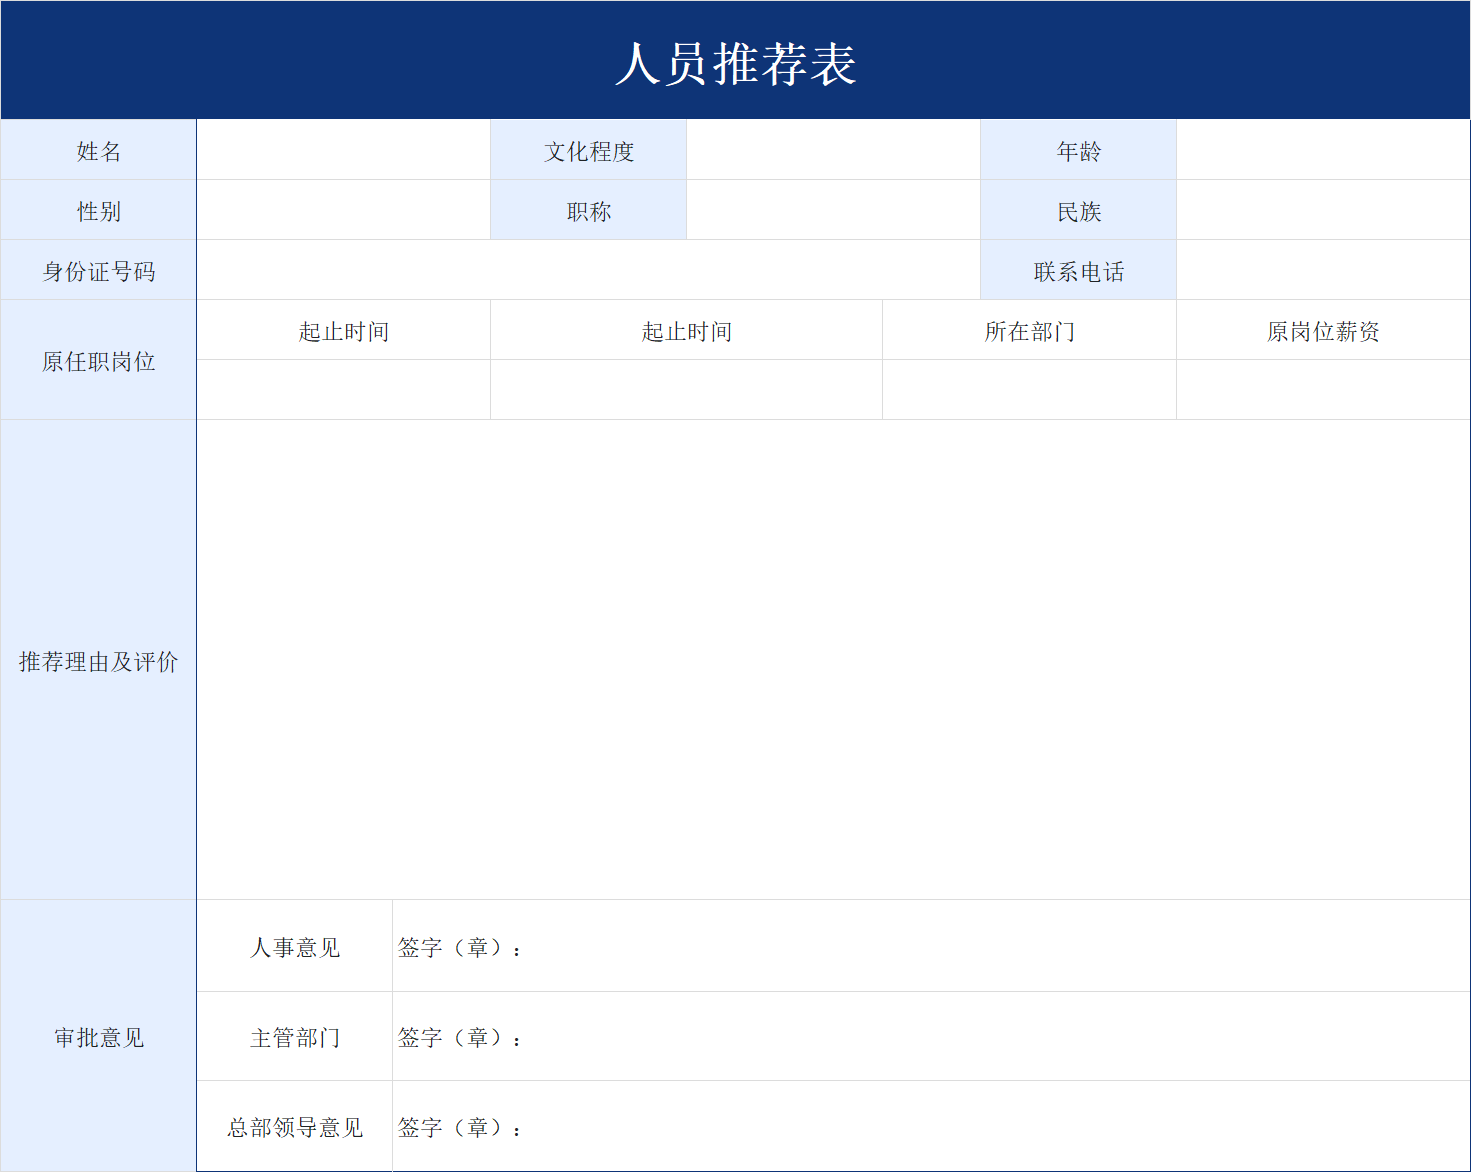Click the 原岗位薪资 column header
This screenshot has height=1172, width=1471.
(x=1322, y=330)
